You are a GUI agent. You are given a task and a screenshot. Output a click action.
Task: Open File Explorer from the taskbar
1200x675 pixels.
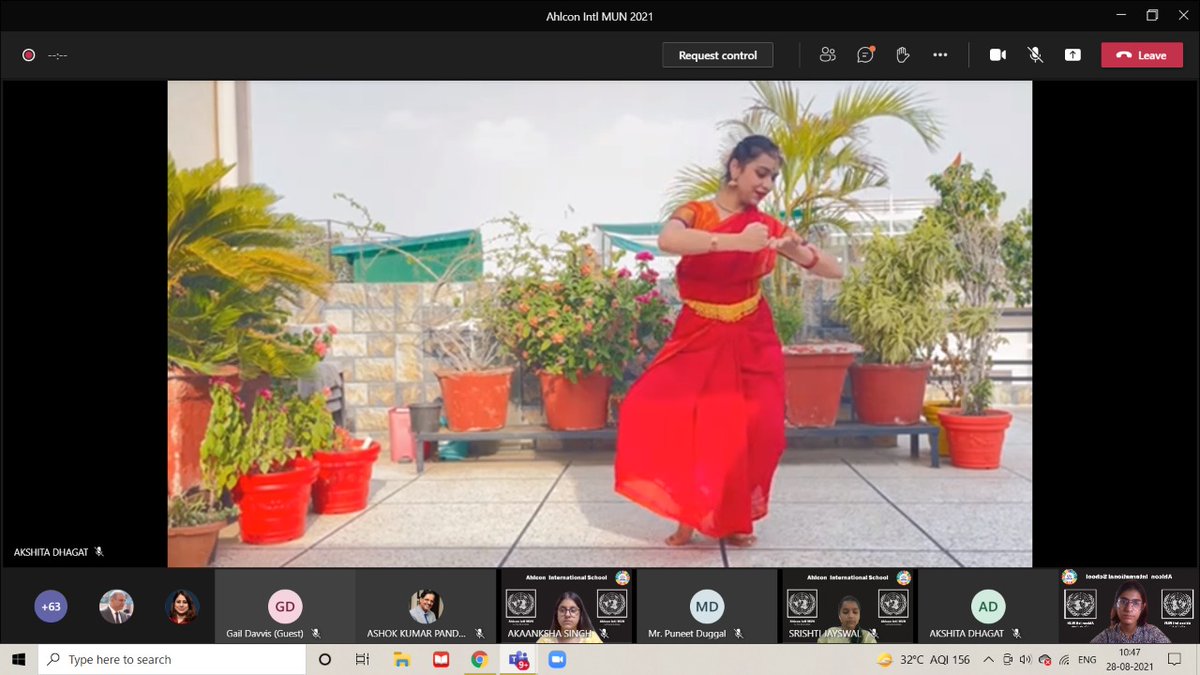coord(402,659)
